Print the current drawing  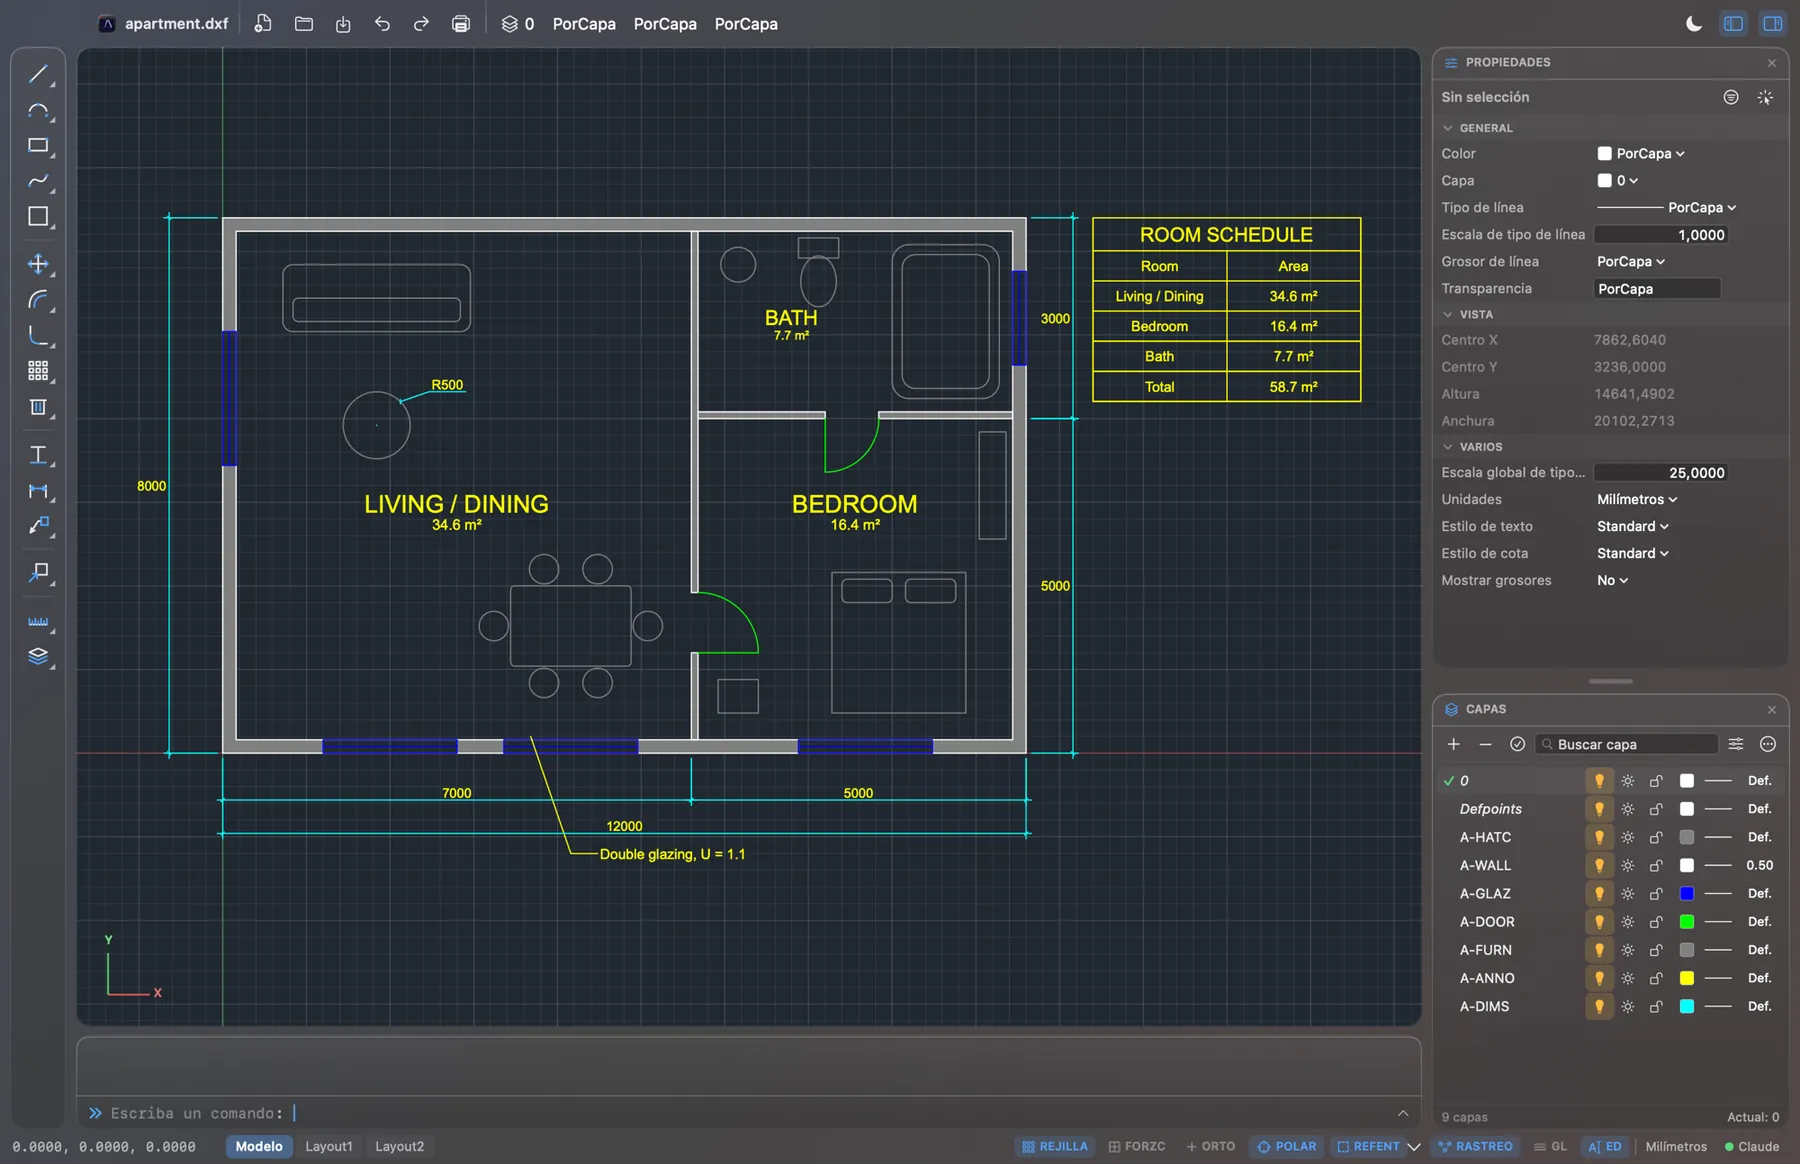click(x=461, y=24)
